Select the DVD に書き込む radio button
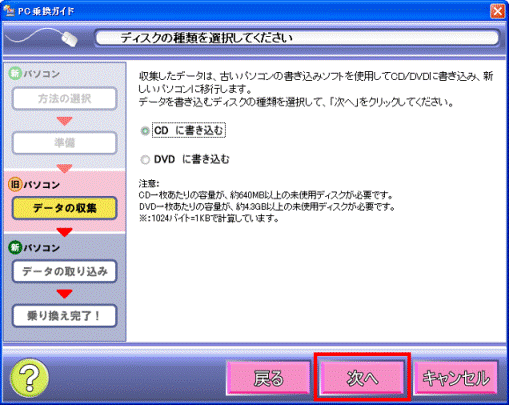This screenshot has height=405, width=509. point(145,160)
